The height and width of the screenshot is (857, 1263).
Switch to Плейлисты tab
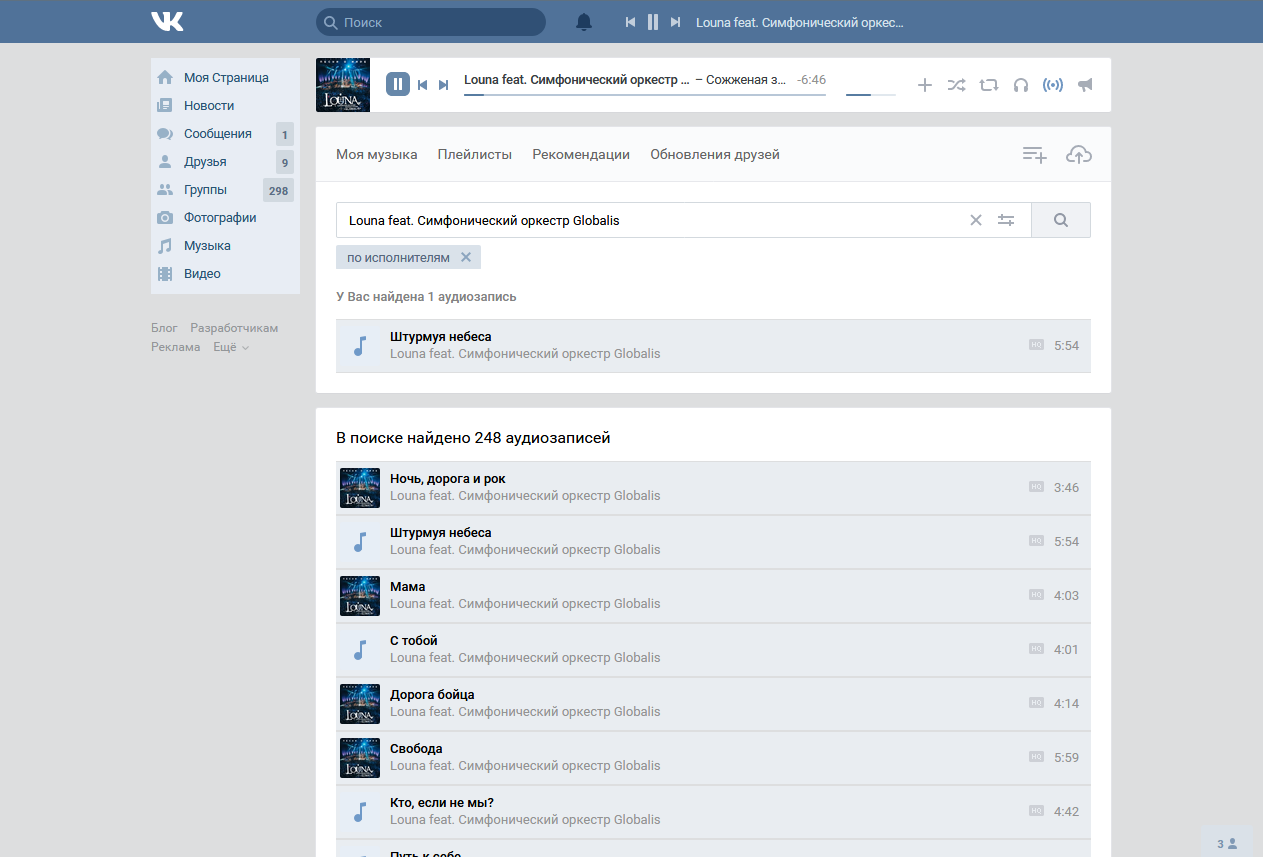point(475,154)
